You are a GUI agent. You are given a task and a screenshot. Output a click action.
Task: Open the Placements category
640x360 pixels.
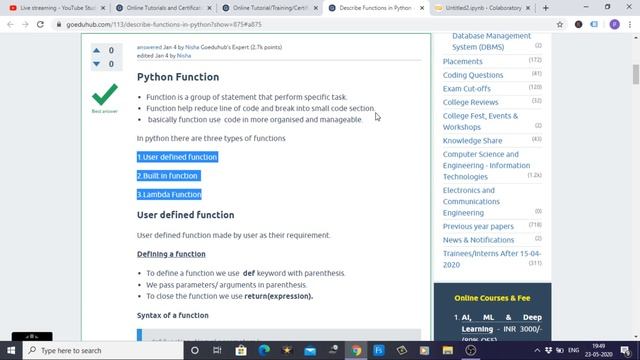click(462, 61)
